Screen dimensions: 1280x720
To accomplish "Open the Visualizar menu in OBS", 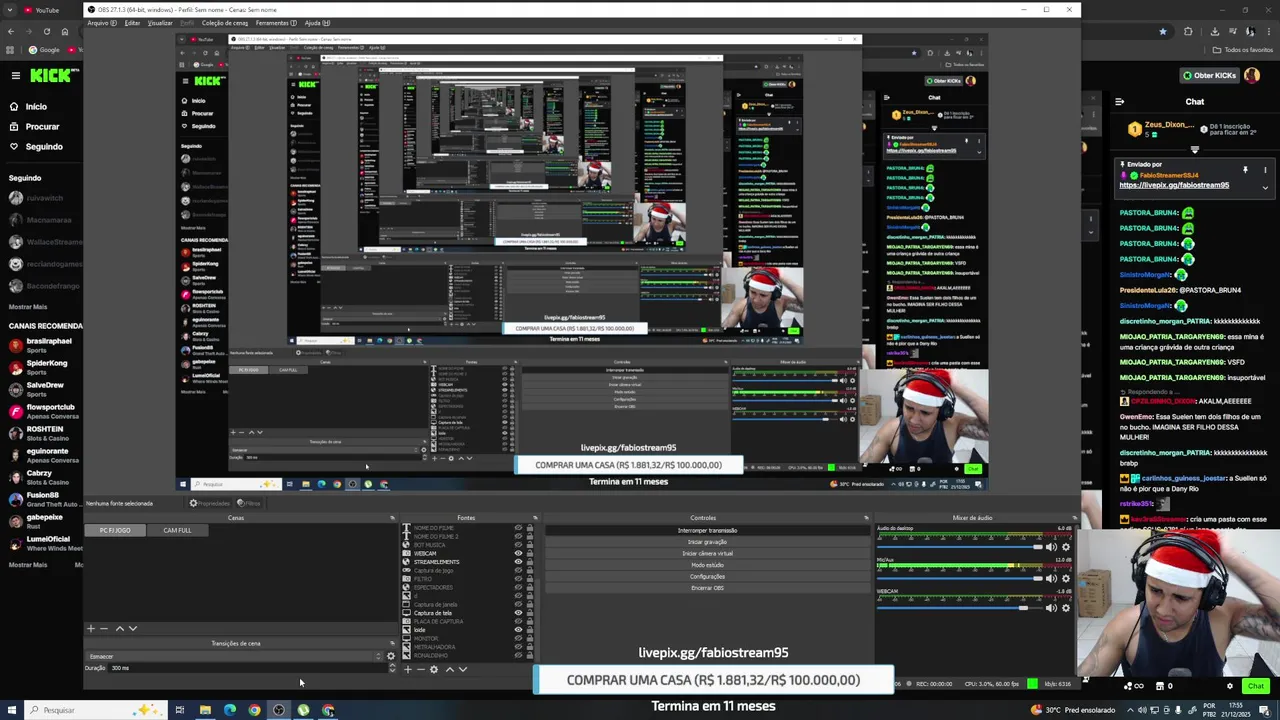I will point(160,23).
